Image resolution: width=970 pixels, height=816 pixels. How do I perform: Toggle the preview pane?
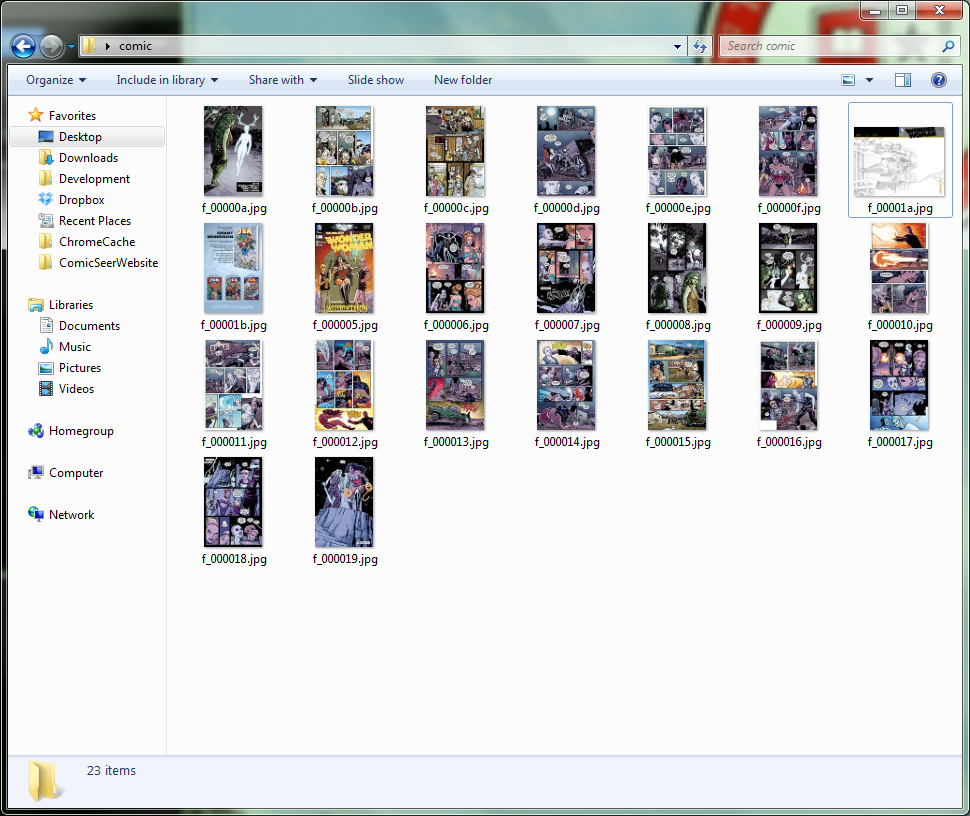(x=903, y=80)
